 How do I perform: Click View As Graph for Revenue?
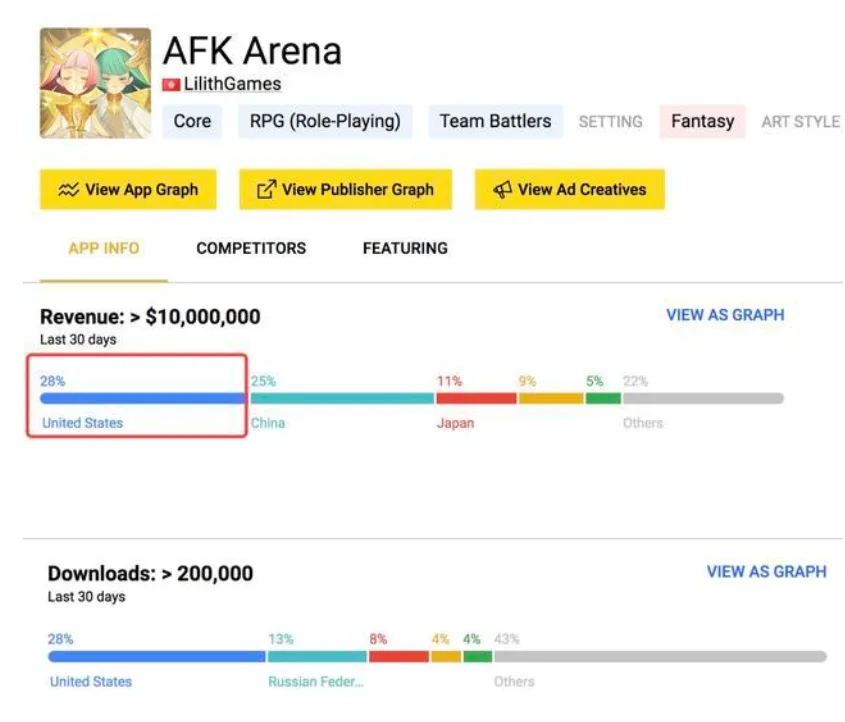(725, 315)
